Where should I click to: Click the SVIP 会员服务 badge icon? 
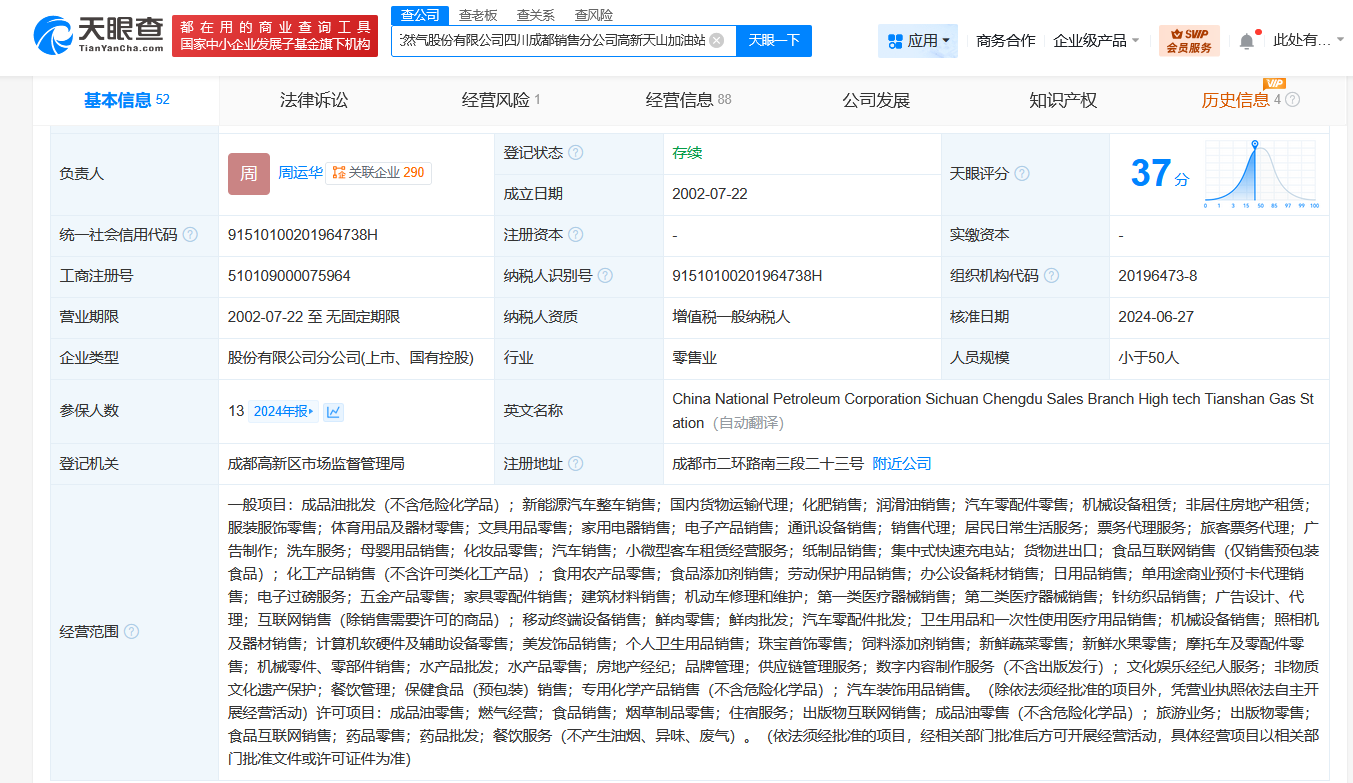pos(1188,41)
